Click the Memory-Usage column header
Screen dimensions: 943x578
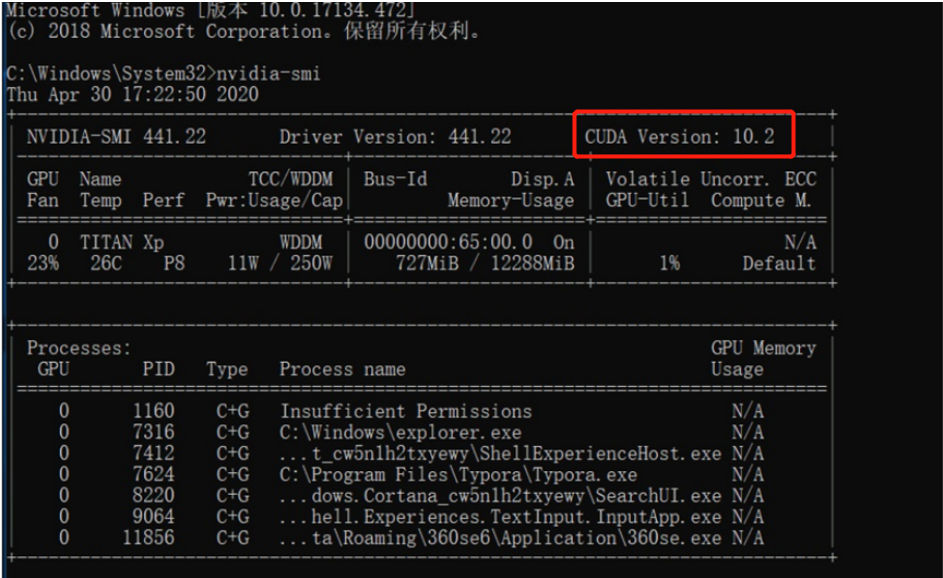511,200
